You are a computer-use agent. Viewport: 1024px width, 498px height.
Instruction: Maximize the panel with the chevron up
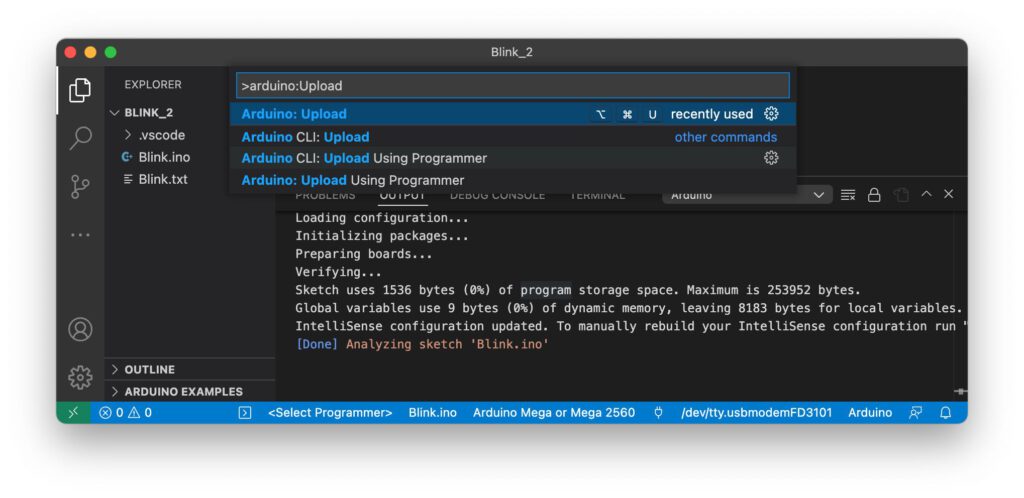(926, 194)
